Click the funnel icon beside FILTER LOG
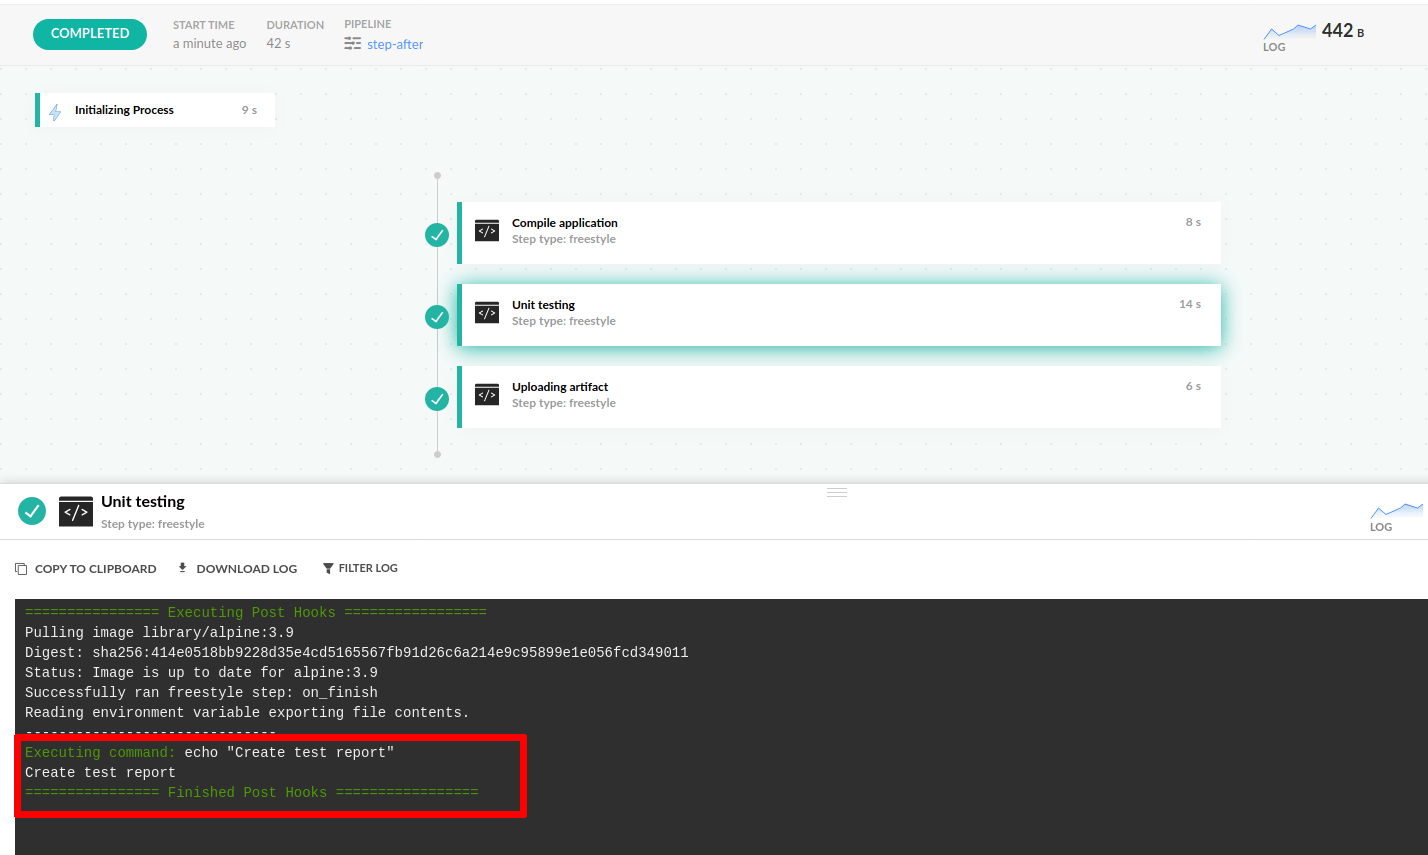Screen dimensions: 1428x855 328,567
